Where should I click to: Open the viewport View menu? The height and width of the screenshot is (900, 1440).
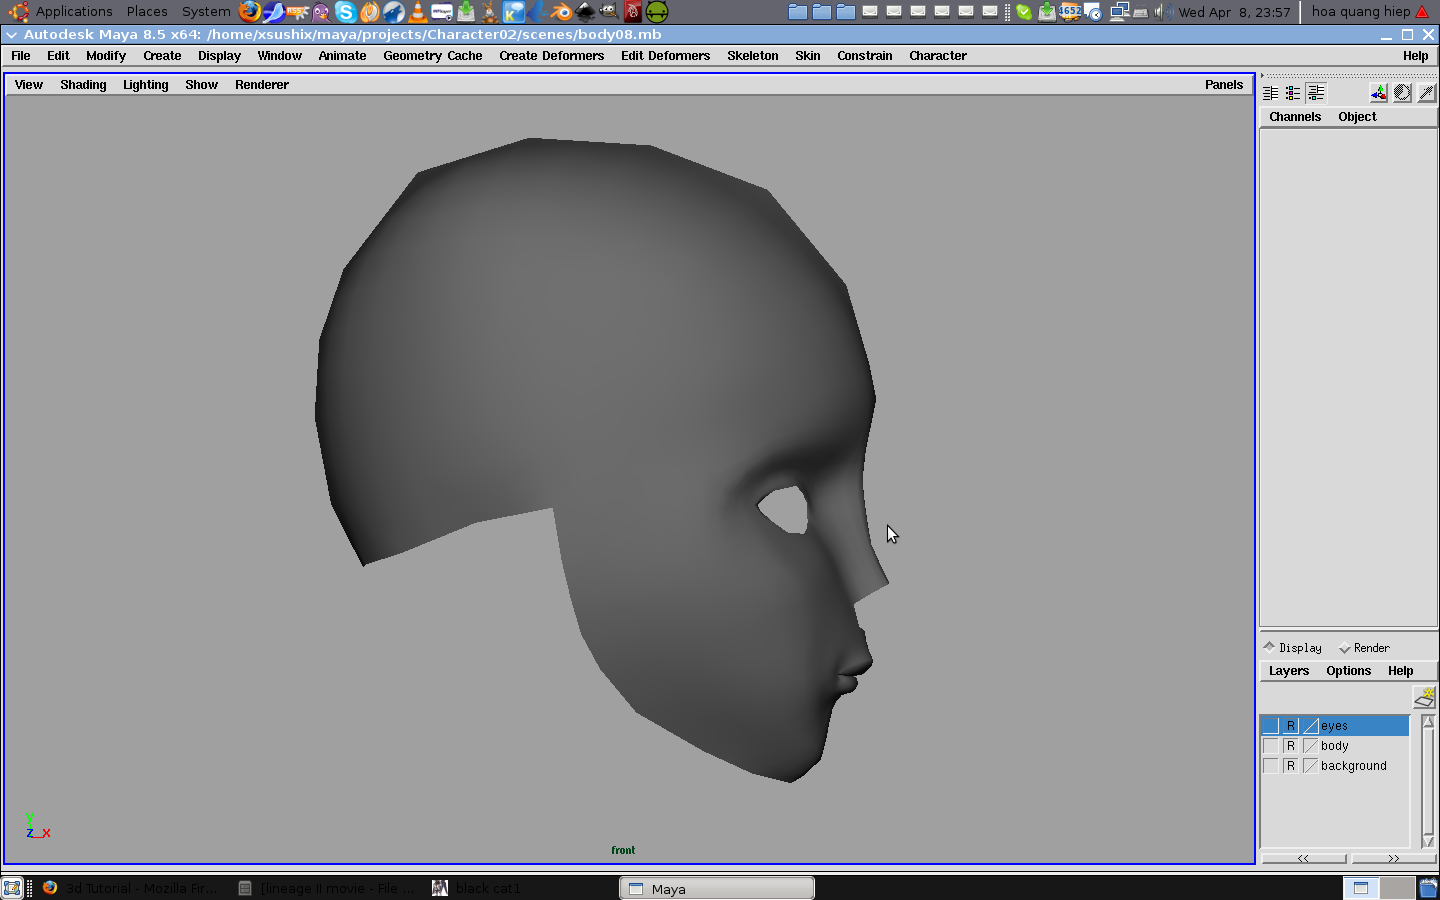(29, 85)
